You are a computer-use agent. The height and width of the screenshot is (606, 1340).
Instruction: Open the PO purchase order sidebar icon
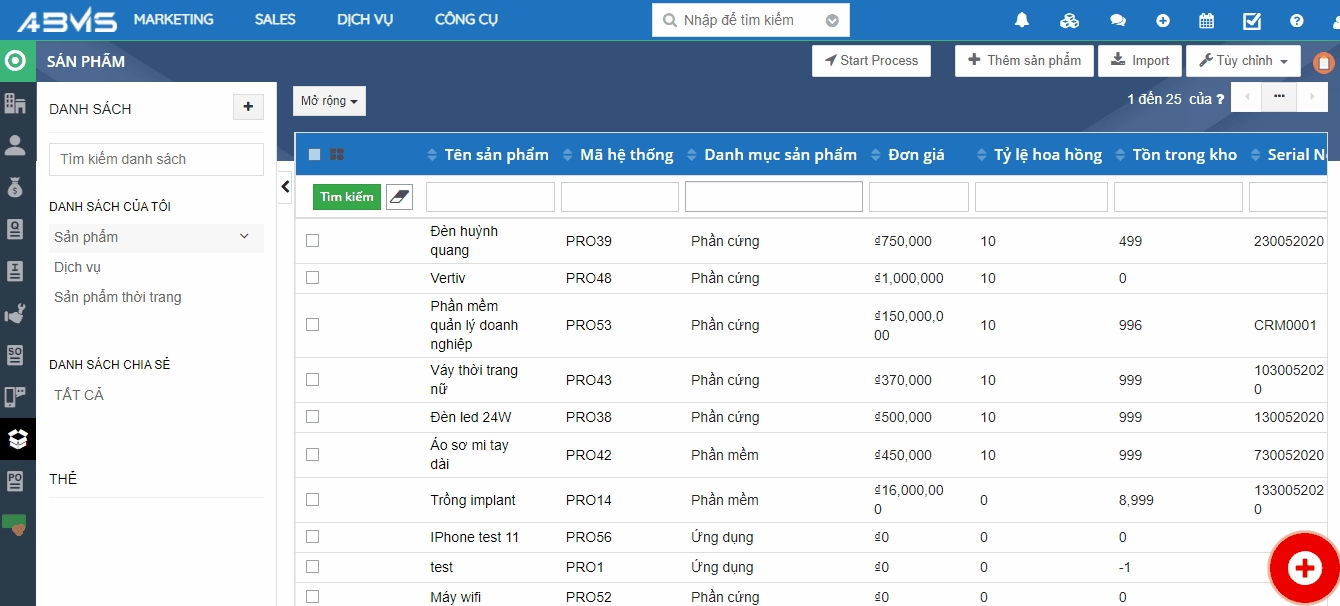pos(15,481)
